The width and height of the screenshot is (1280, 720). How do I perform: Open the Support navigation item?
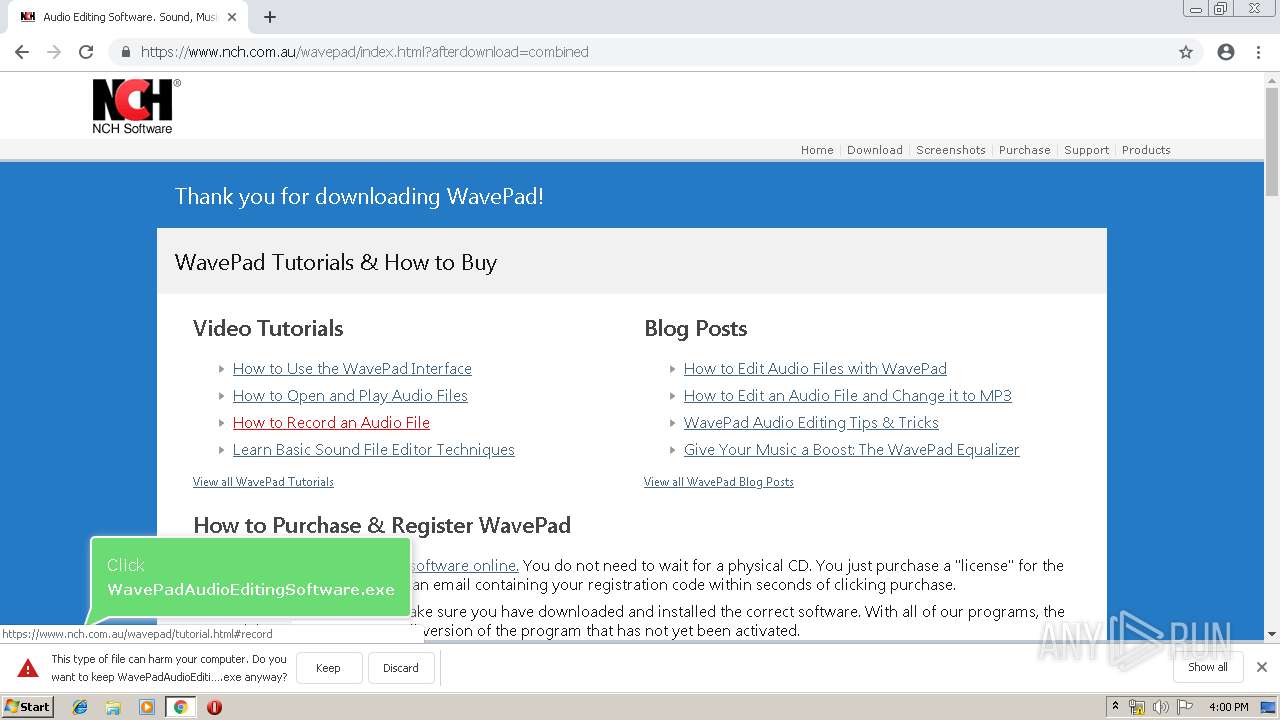1087,150
